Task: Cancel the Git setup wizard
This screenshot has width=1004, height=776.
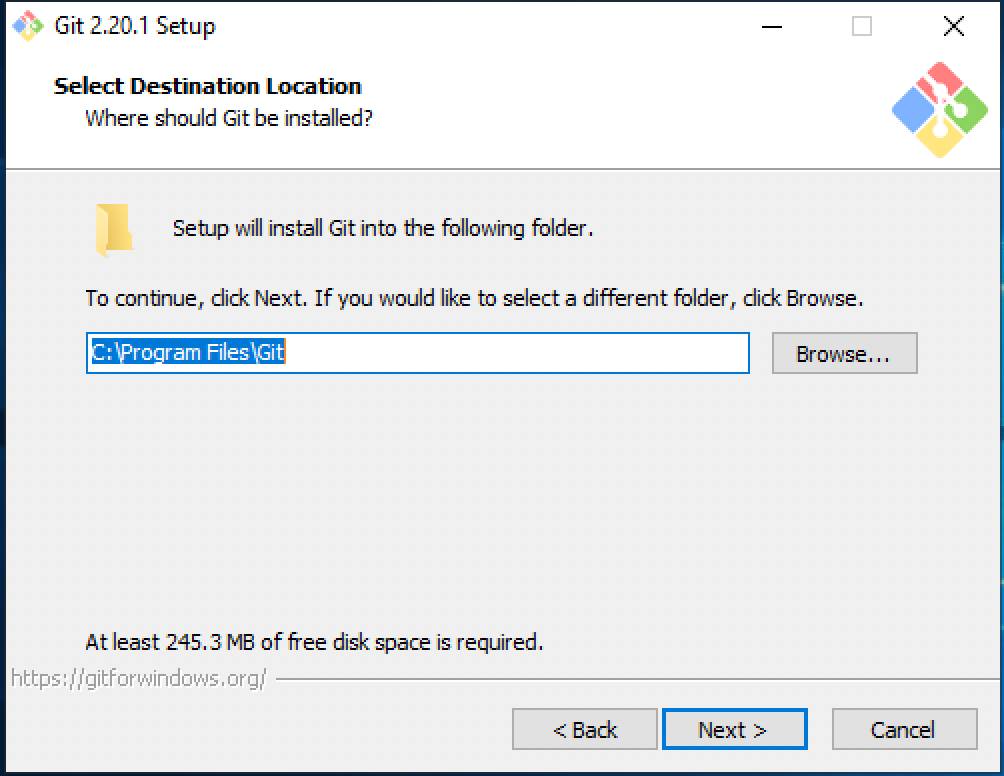Action: coord(903,729)
